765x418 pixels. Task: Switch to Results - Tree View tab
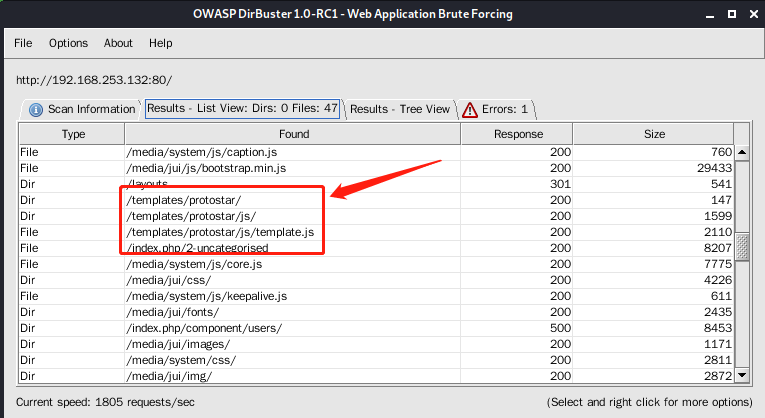400,109
